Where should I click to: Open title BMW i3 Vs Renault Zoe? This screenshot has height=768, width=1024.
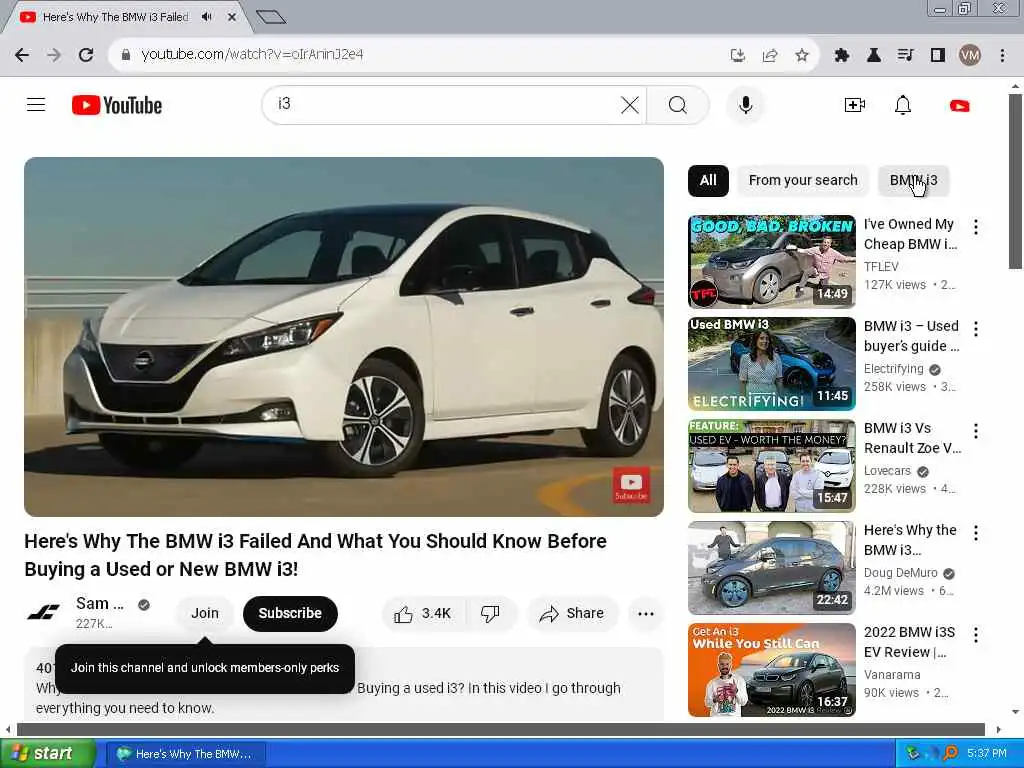pos(912,438)
